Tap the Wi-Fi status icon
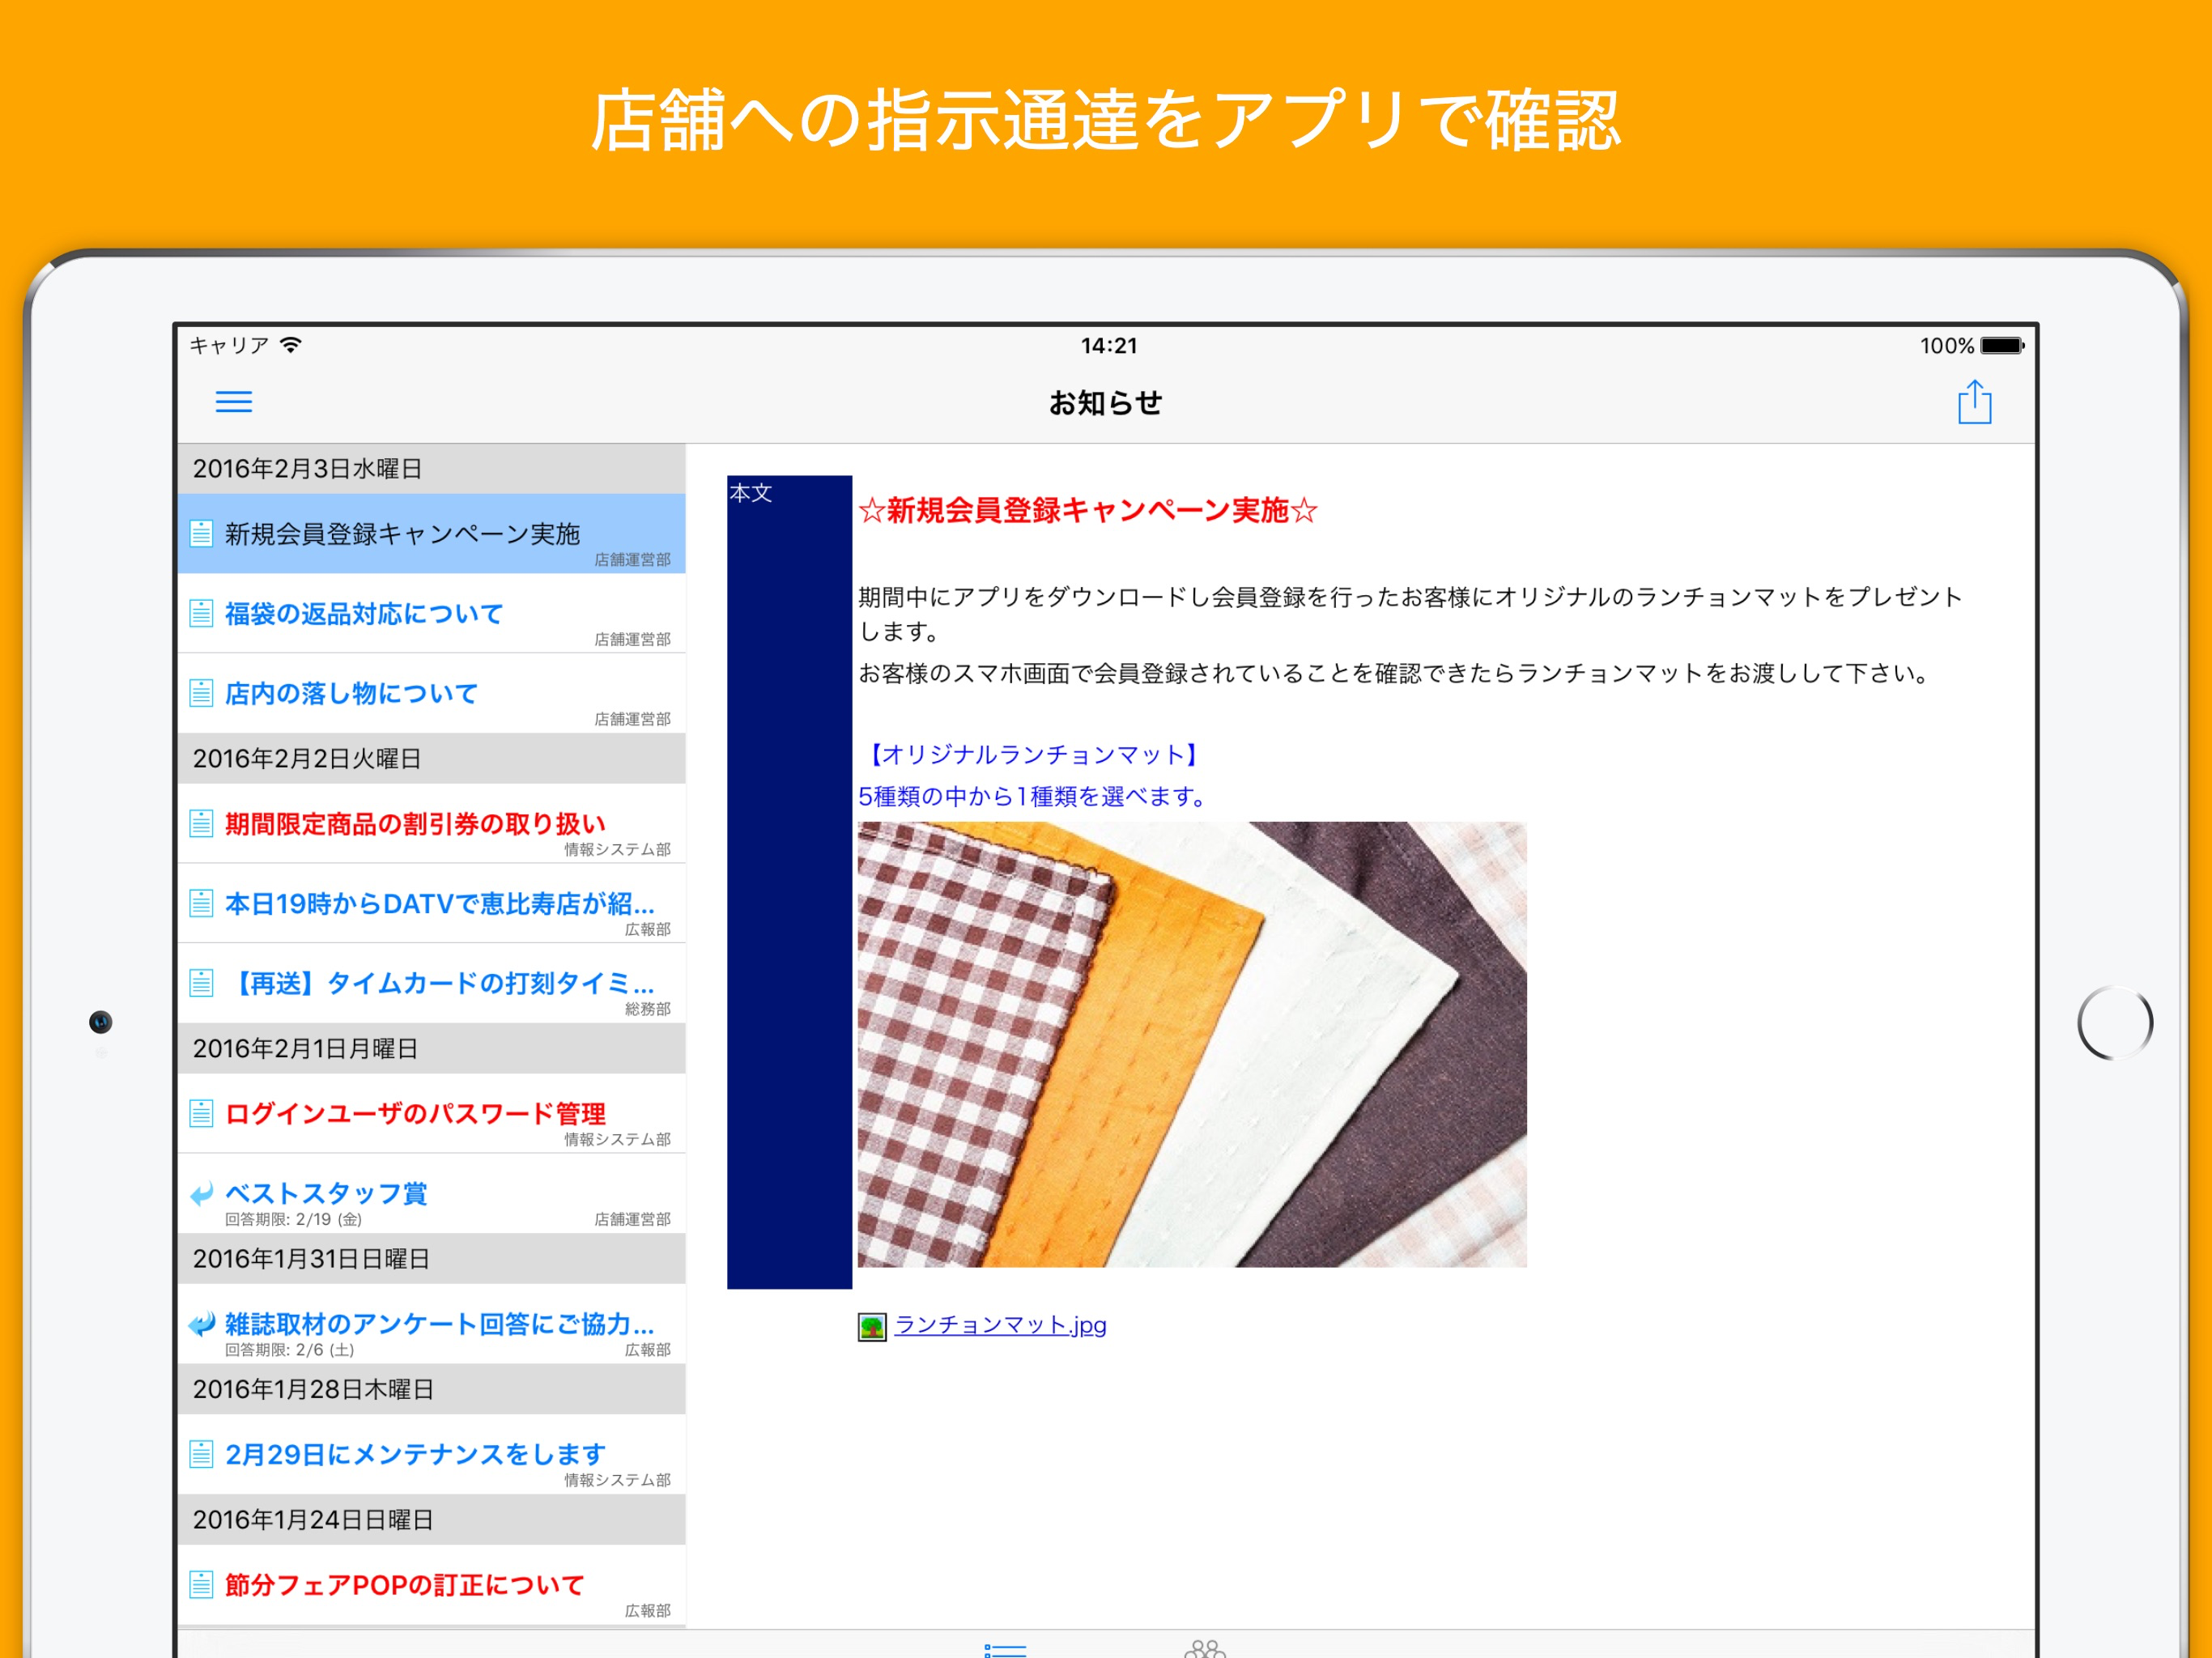This screenshot has width=2212, height=1658. [x=291, y=345]
